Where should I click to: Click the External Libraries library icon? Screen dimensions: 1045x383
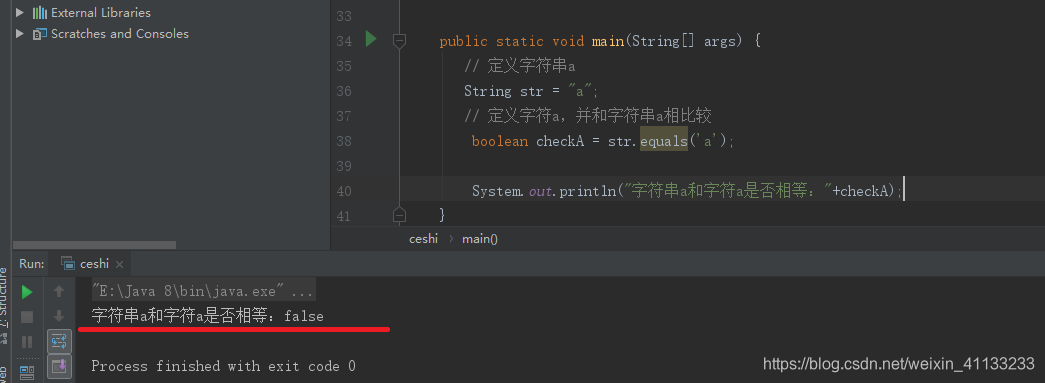tap(39, 13)
